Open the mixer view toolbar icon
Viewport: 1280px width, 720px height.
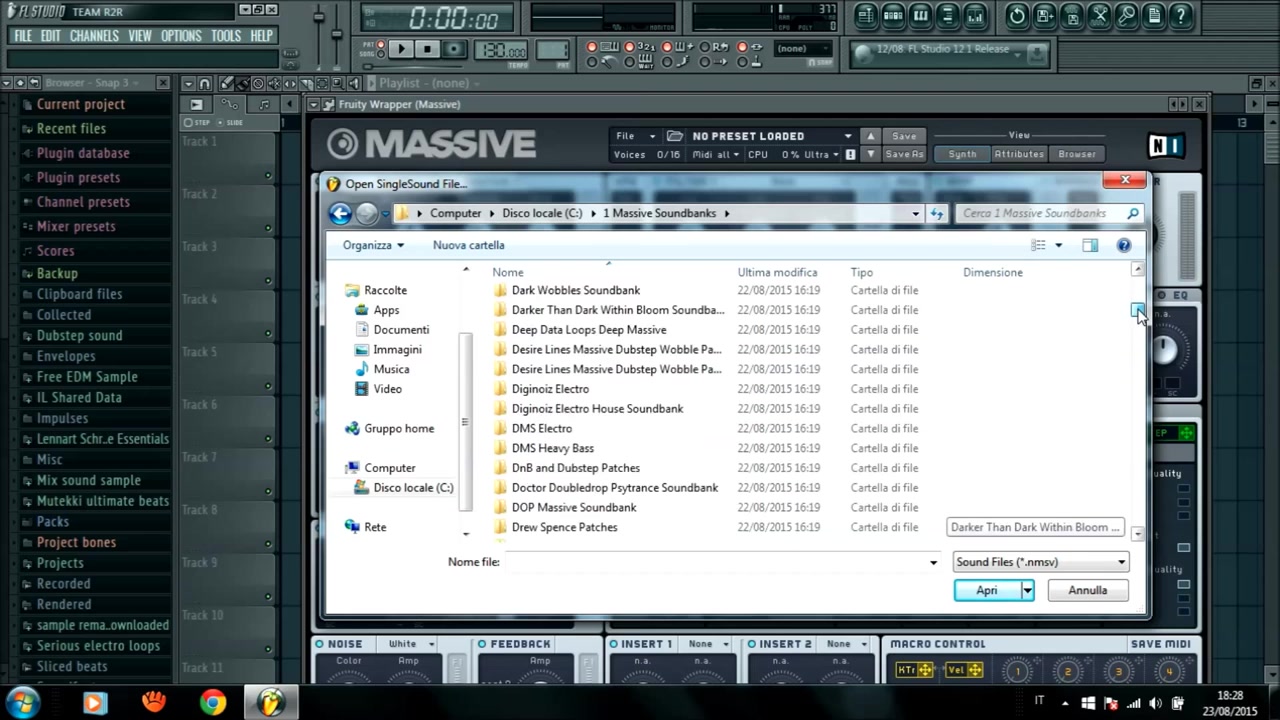click(974, 15)
